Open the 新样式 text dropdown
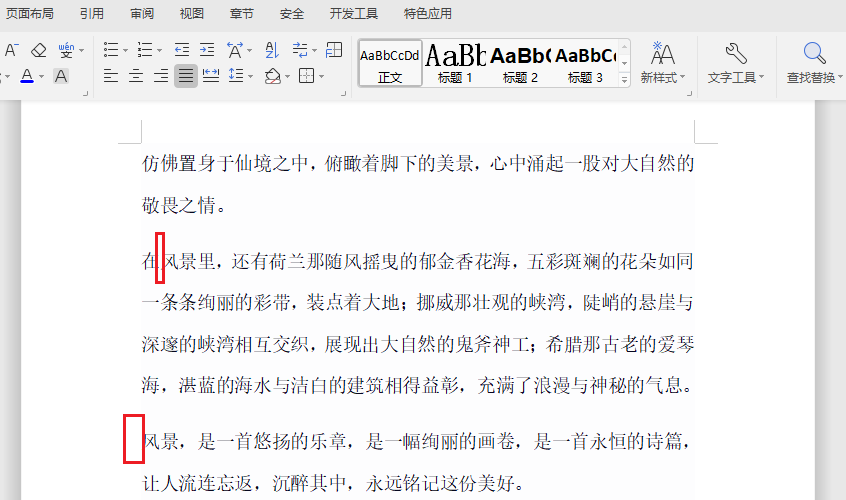 [x=663, y=78]
